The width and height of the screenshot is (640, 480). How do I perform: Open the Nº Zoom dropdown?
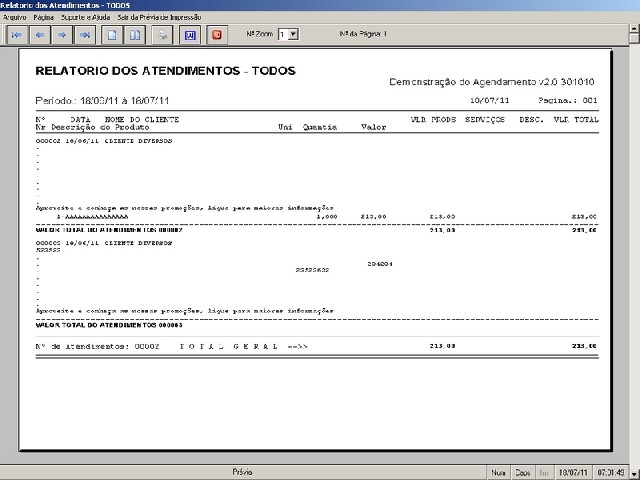click(293, 34)
